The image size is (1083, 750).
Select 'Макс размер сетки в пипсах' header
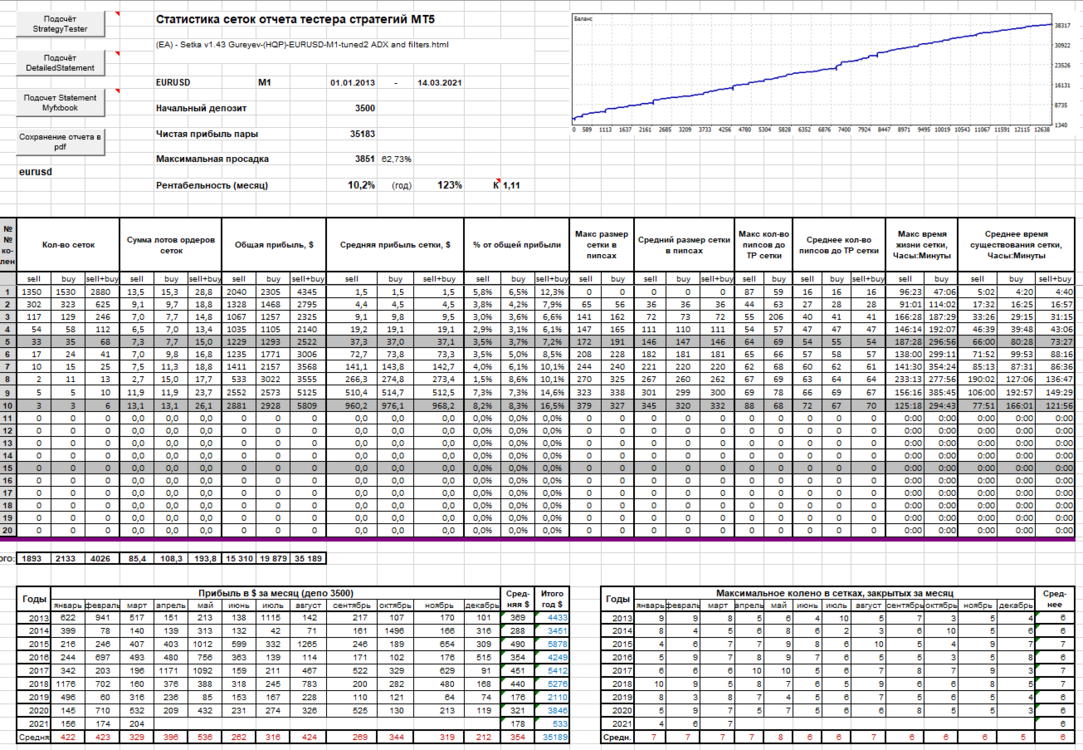point(602,244)
